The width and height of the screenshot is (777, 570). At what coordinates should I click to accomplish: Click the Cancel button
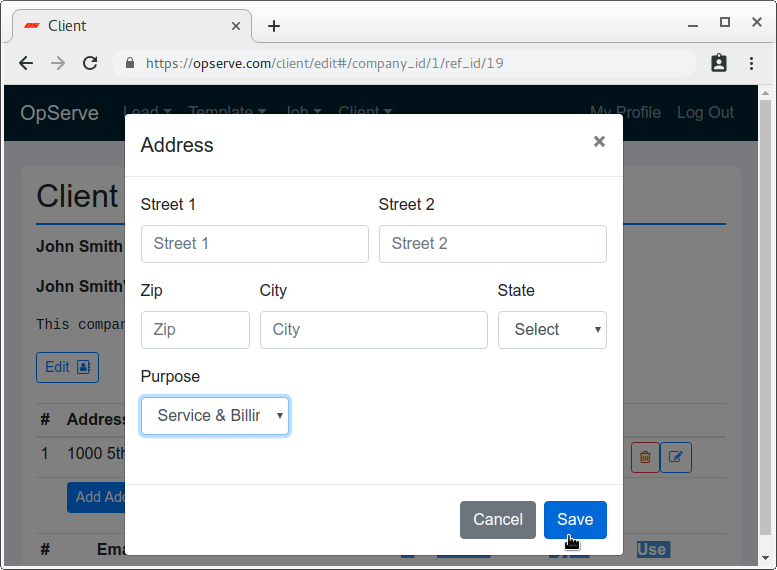498,519
